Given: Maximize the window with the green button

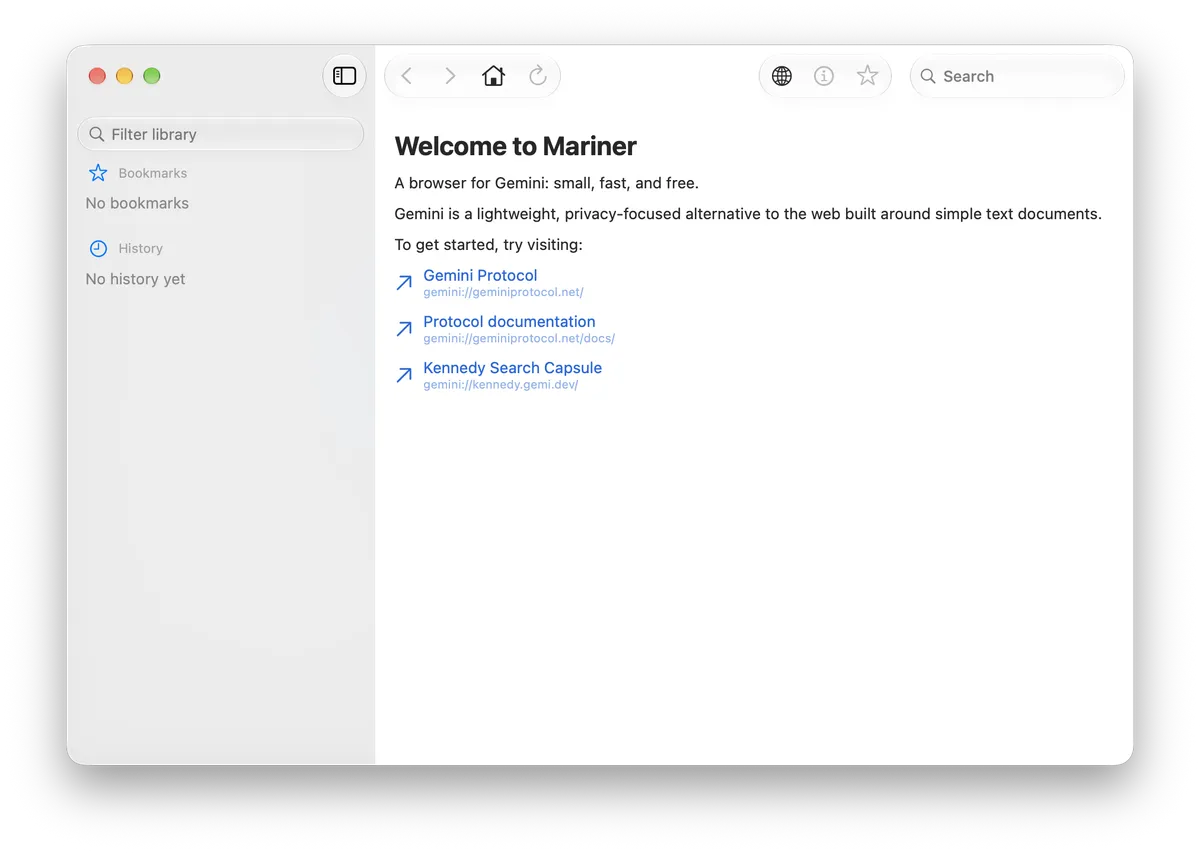Looking at the screenshot, I should point(152,76).
